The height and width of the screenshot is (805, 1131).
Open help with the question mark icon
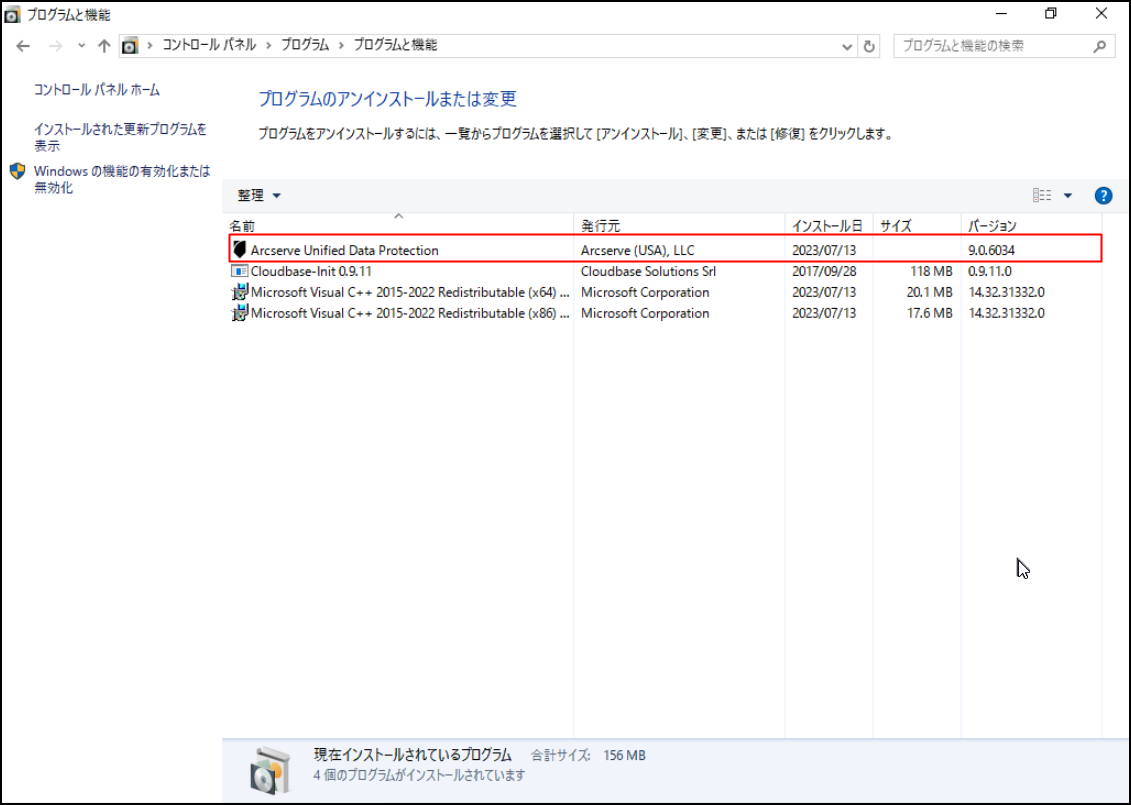(x=1103, y=195)
